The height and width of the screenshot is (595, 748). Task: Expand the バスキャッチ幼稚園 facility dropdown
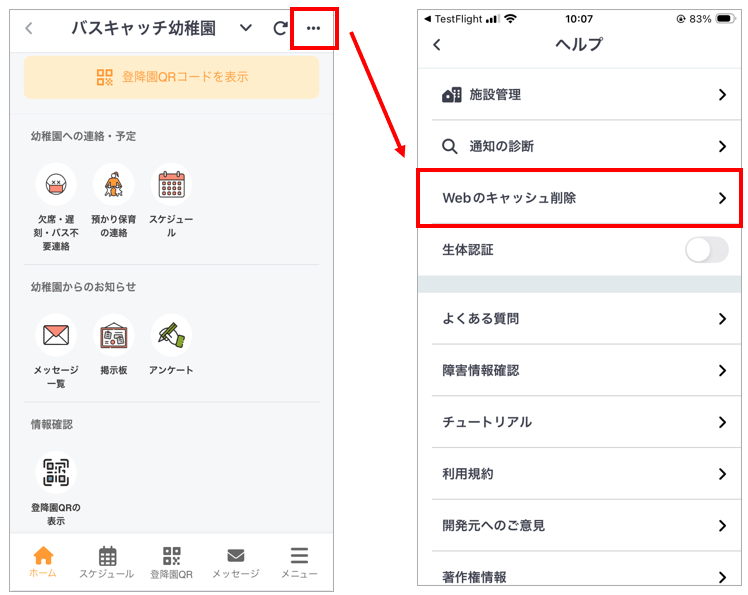246,28
